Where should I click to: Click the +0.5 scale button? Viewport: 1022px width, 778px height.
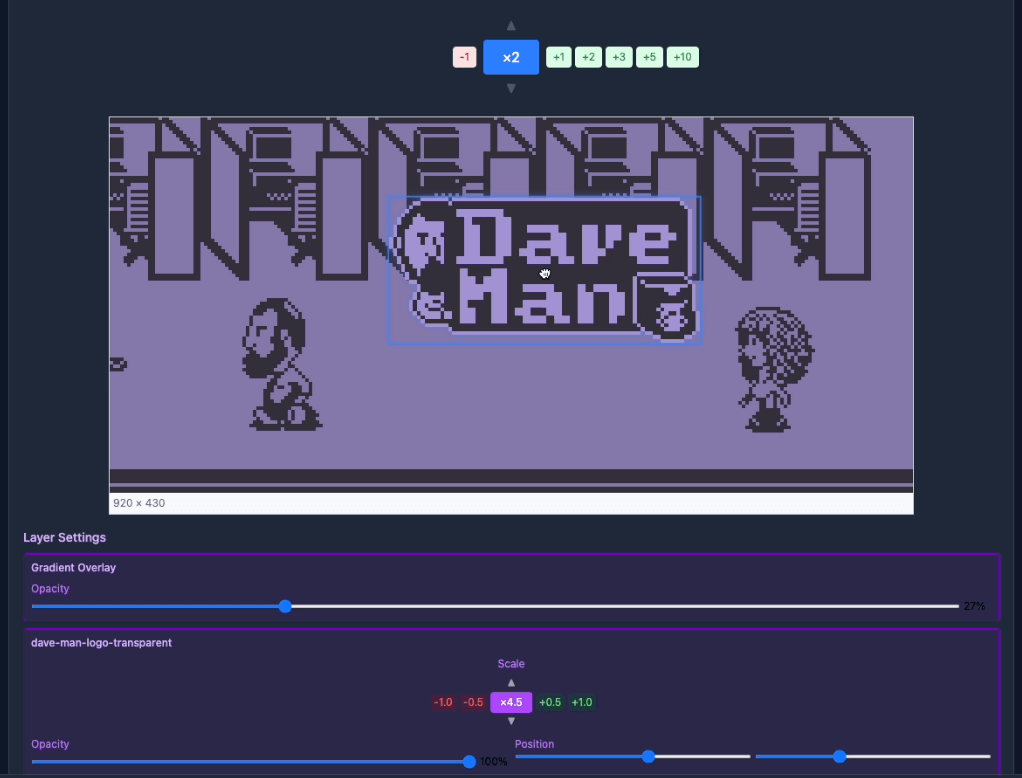(550, 702)
